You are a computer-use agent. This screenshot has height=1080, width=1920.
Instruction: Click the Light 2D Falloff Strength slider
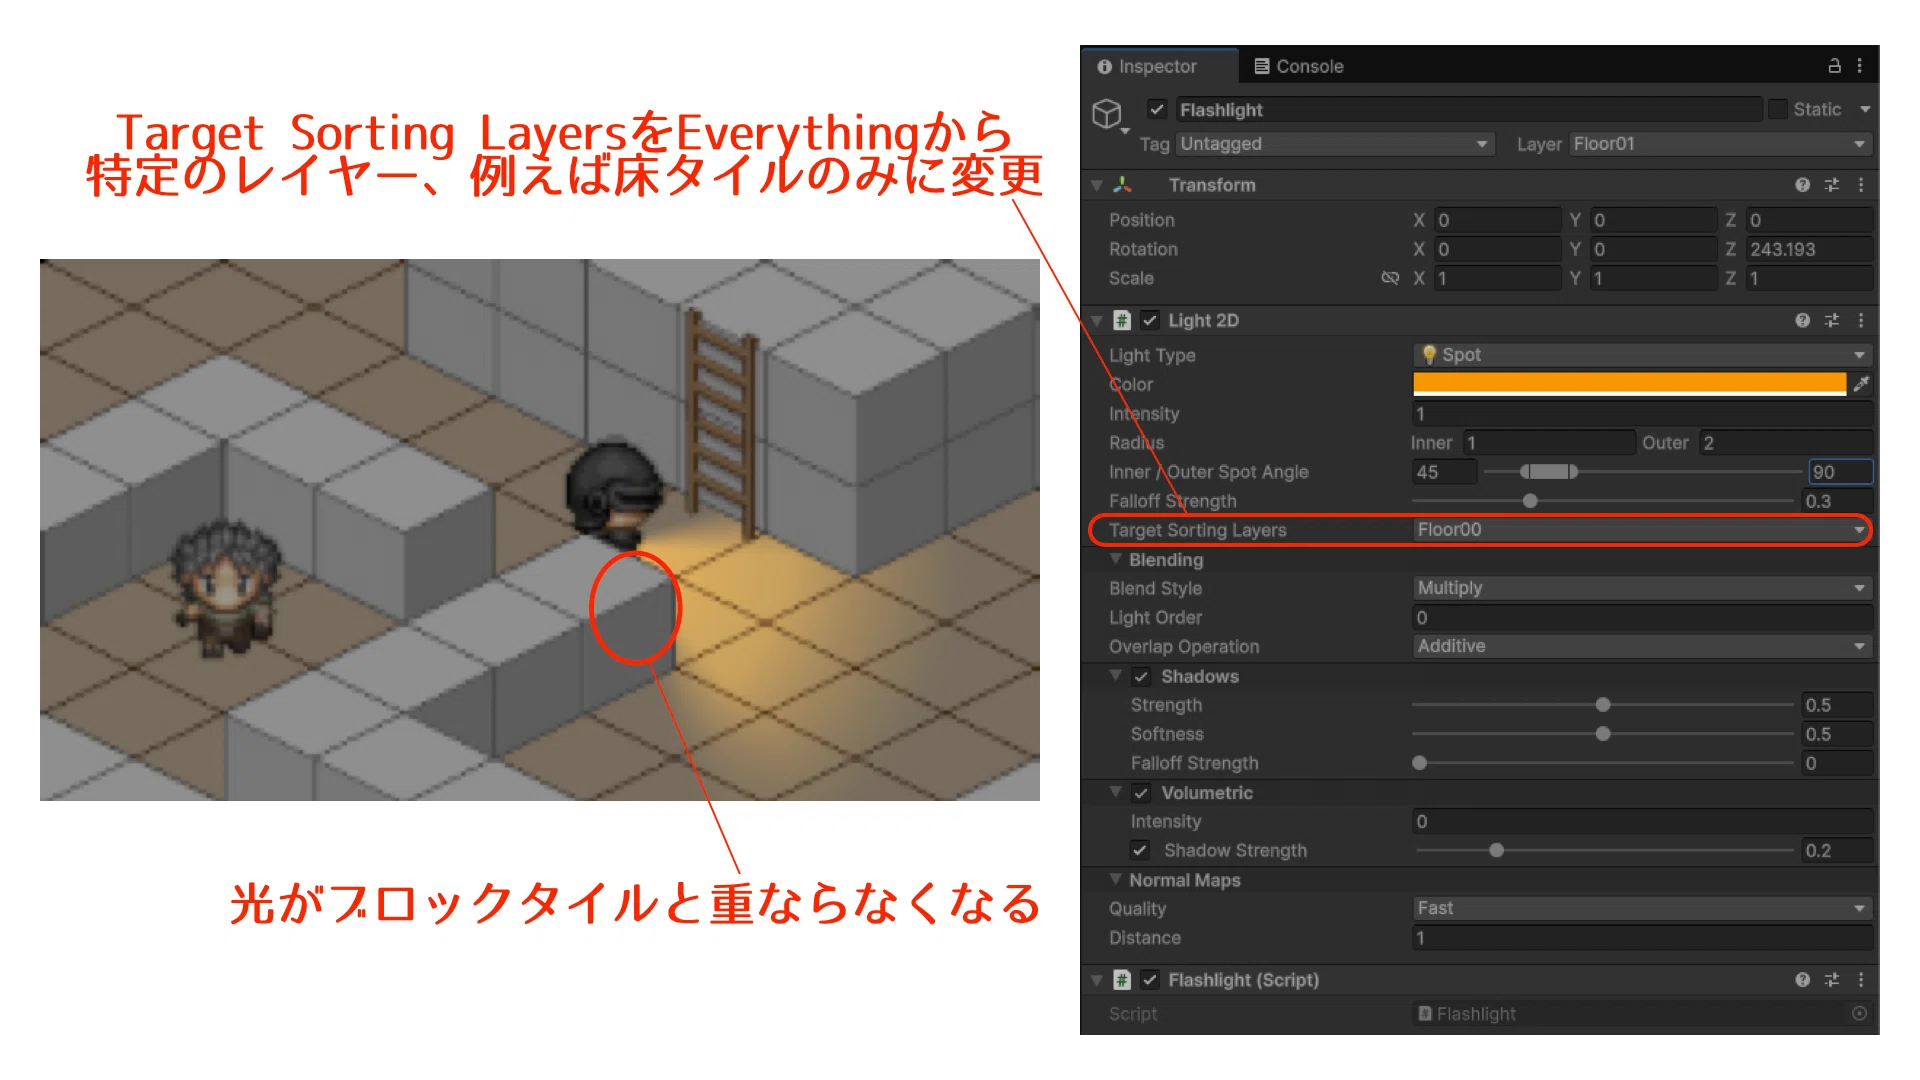tap(1603, 501)
